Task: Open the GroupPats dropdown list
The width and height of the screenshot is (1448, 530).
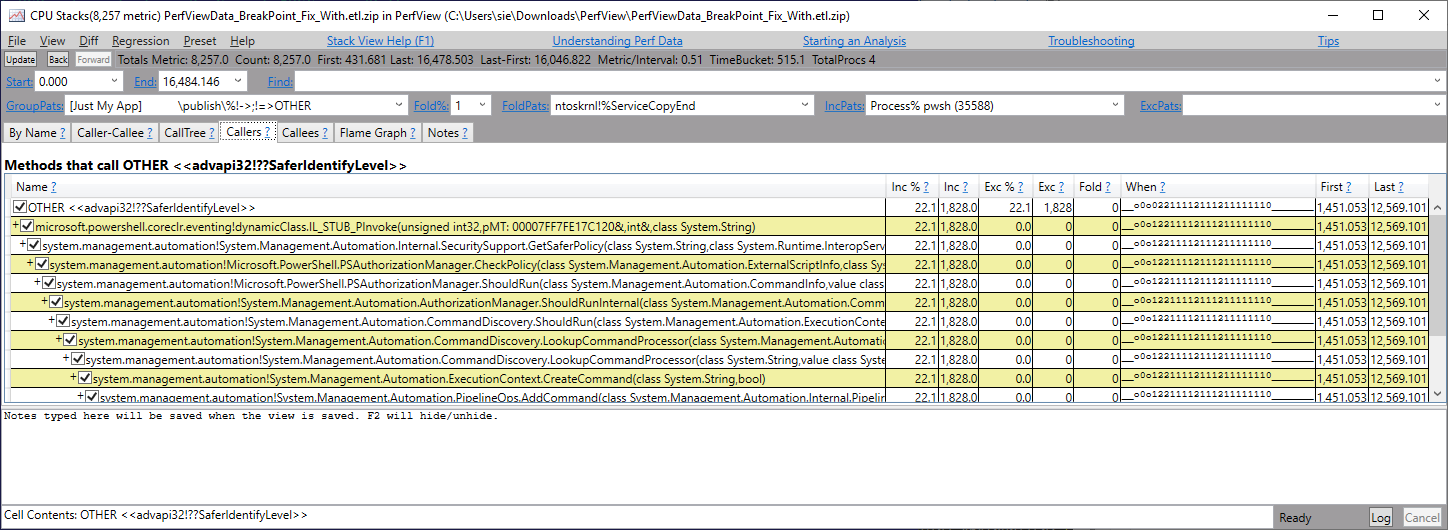Action: (397, 105)
